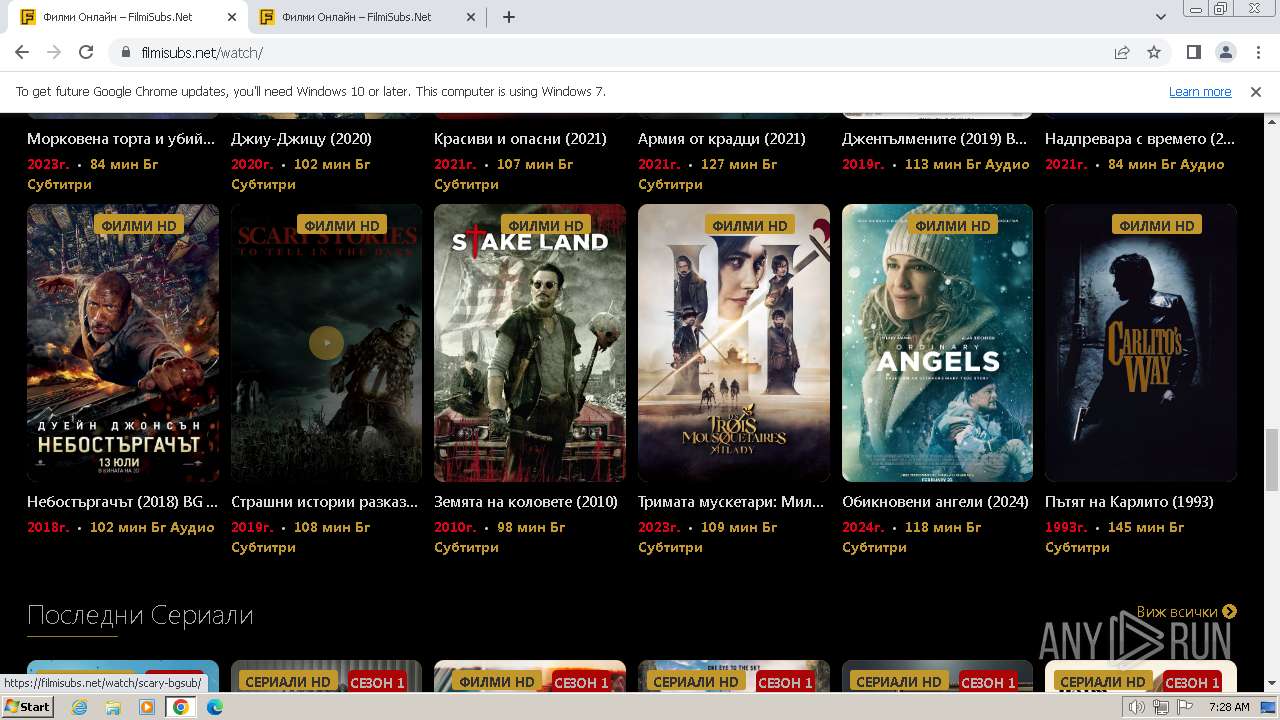1280x720 pixels.
Task: Open the network tray icon
Action: [1161, 707]
